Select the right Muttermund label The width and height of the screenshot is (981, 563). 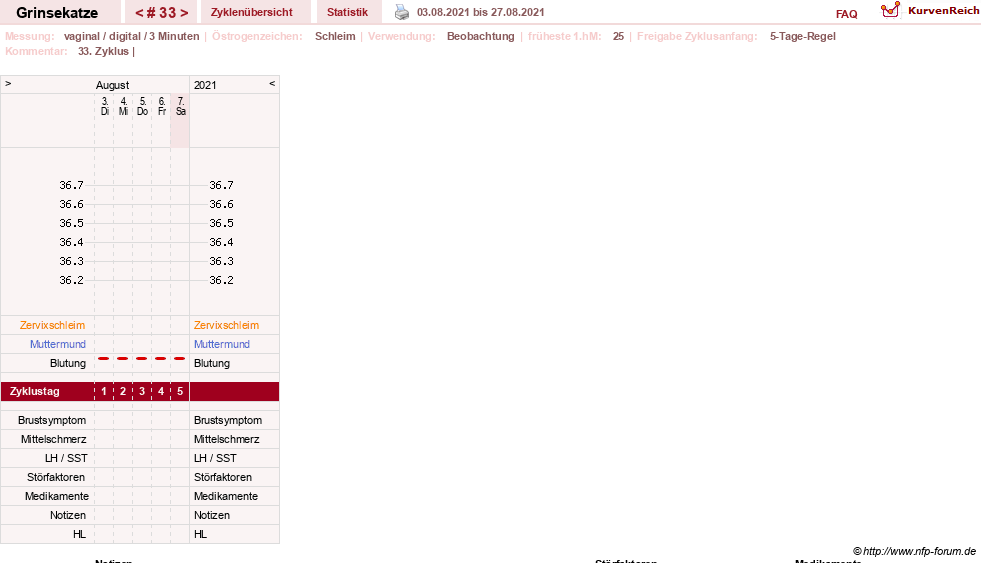point(221,344)
